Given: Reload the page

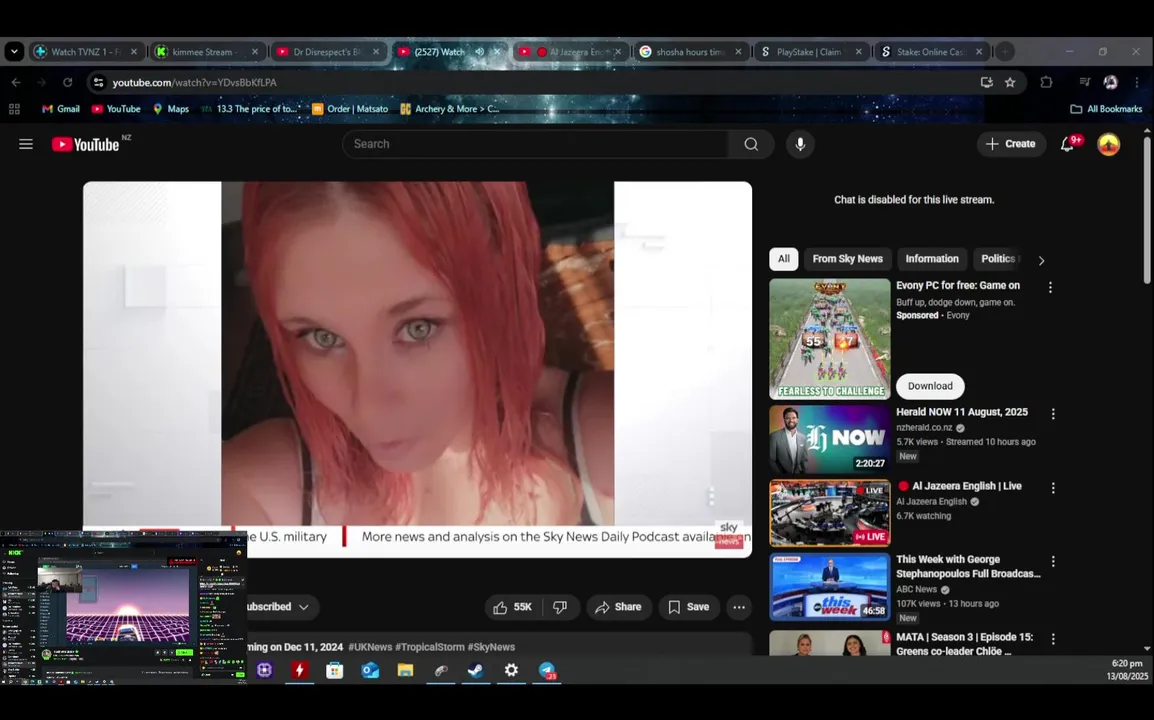Looking at the screenshot, I should pyautogui.click(x=68, y=82).
